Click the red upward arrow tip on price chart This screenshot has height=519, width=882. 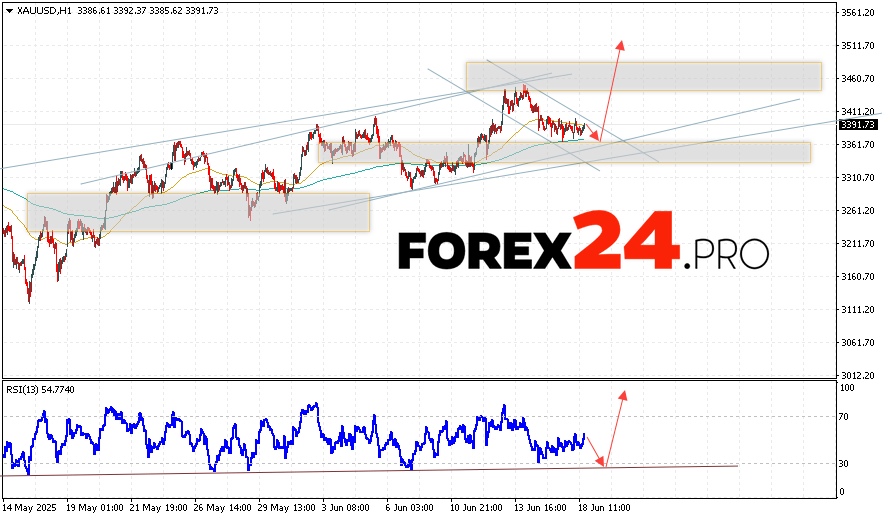[621, 43]
